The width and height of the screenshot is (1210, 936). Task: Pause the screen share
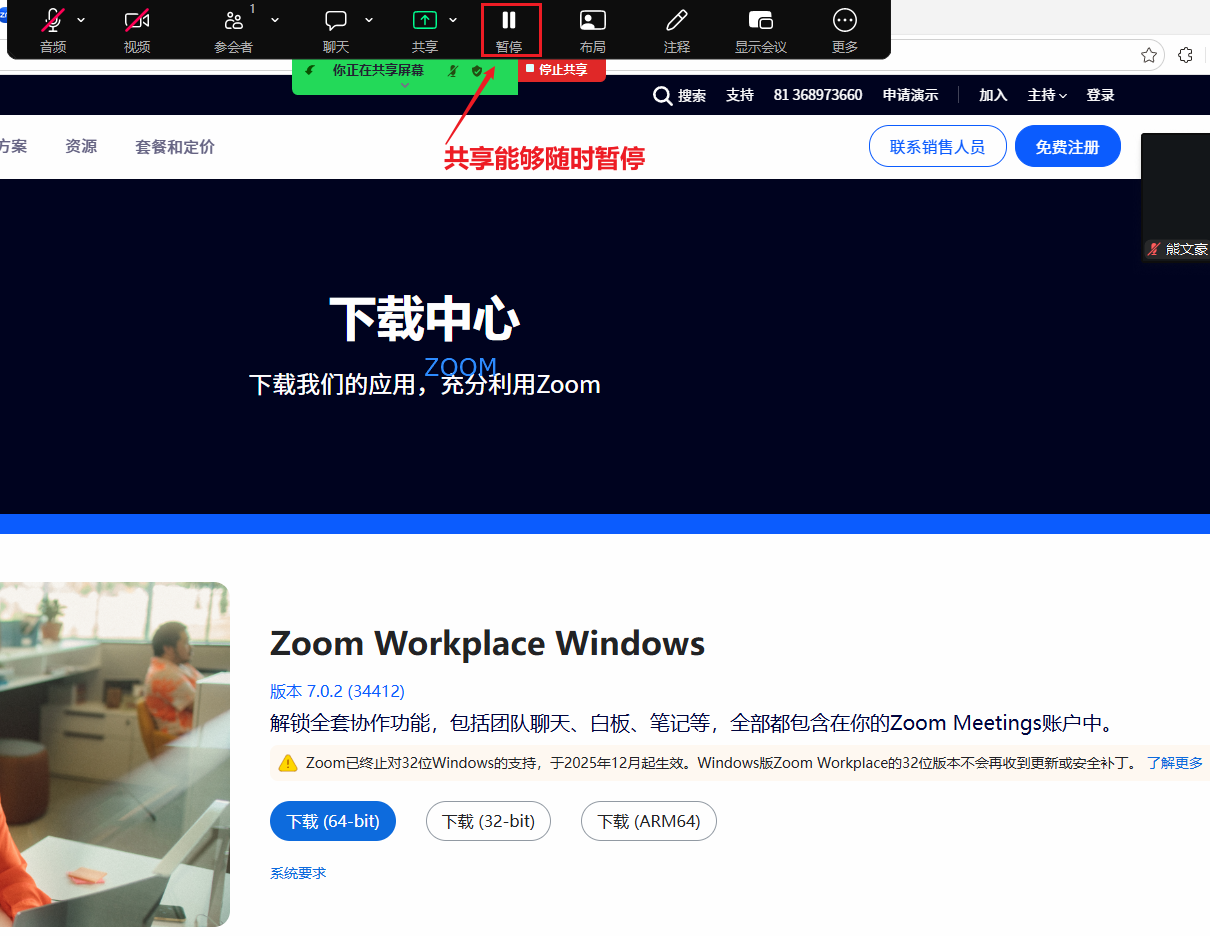[509, 30]
